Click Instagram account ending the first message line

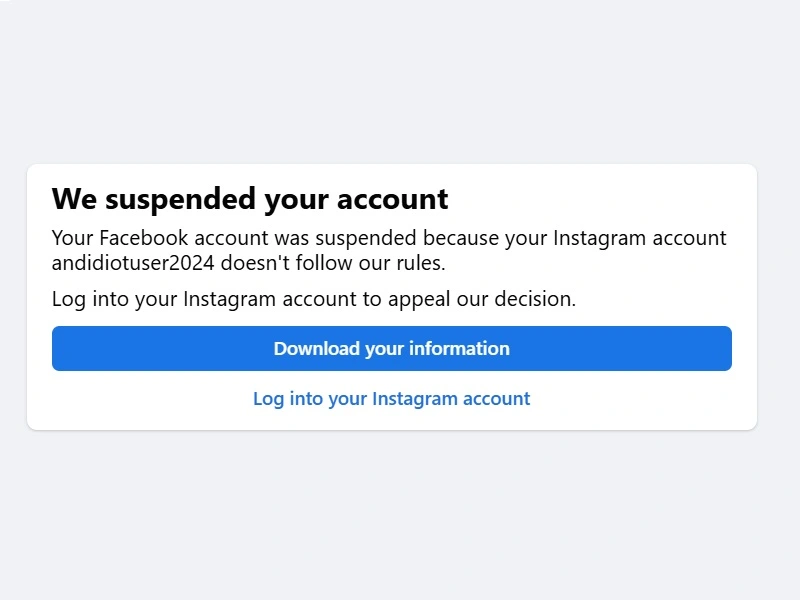[x=640, y=238]
